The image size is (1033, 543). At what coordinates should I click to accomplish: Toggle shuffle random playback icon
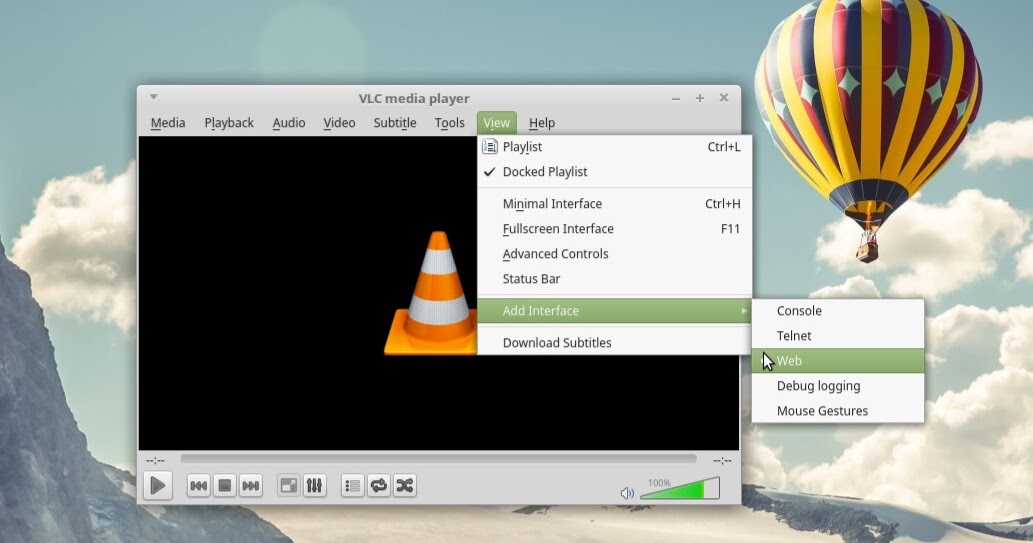coord(404,486)
